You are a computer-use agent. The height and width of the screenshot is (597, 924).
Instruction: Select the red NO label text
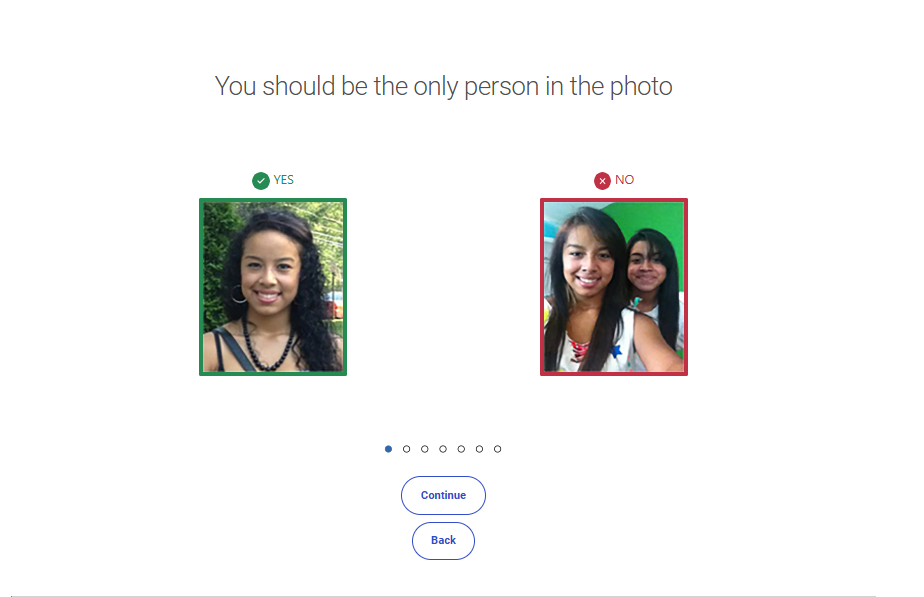click(x=625, y=180)
